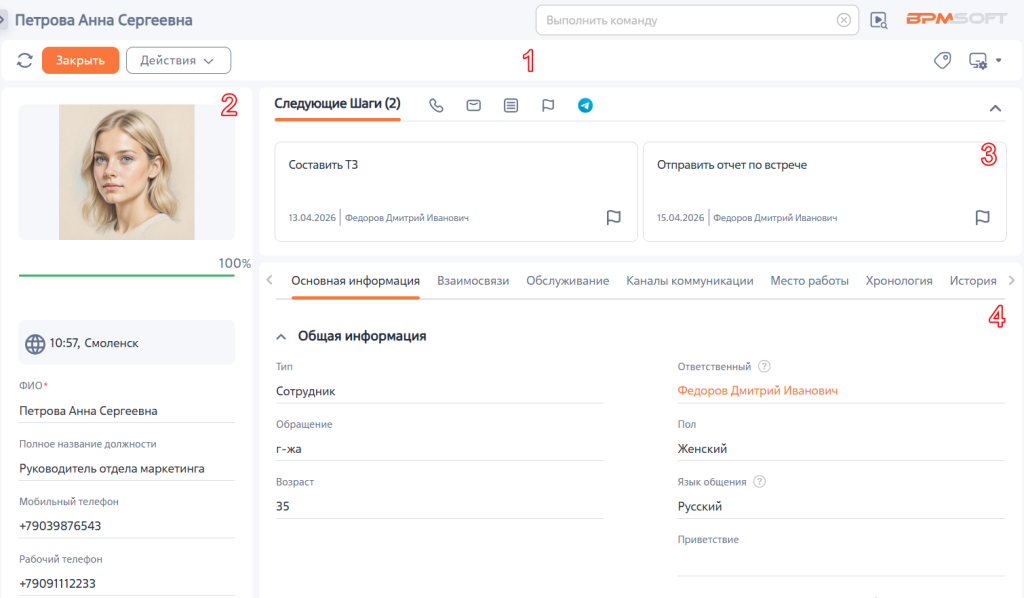The height and width of the screenshot is (598, 1024).
Task: Collapse the Общая информация section
Action: pyautogui.click(x=281, y=337)
